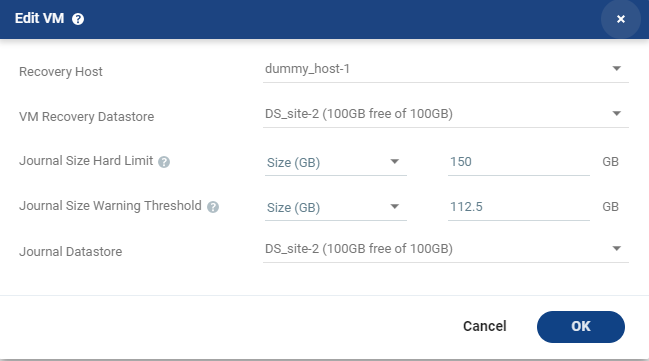649x361 pixels.
Task: Expand Journal Datastore dropdown arrow
Action: point(616,248)
